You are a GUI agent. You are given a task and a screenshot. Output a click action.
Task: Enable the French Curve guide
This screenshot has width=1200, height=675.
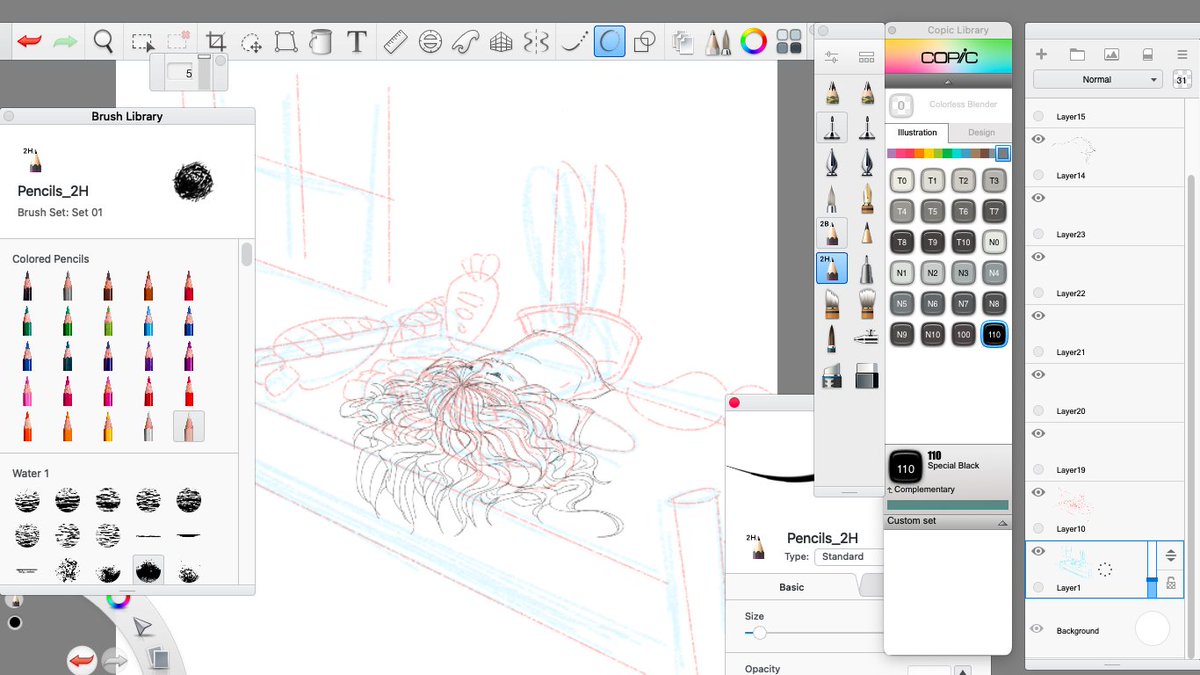point(466,41)
